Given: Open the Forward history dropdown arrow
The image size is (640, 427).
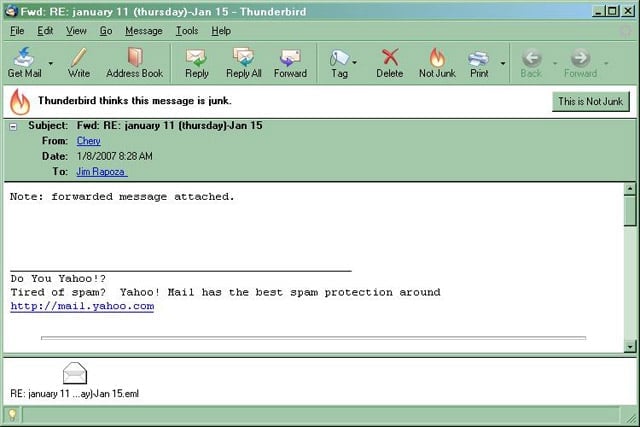Looking at the screenshot, I should coord(606,63).
